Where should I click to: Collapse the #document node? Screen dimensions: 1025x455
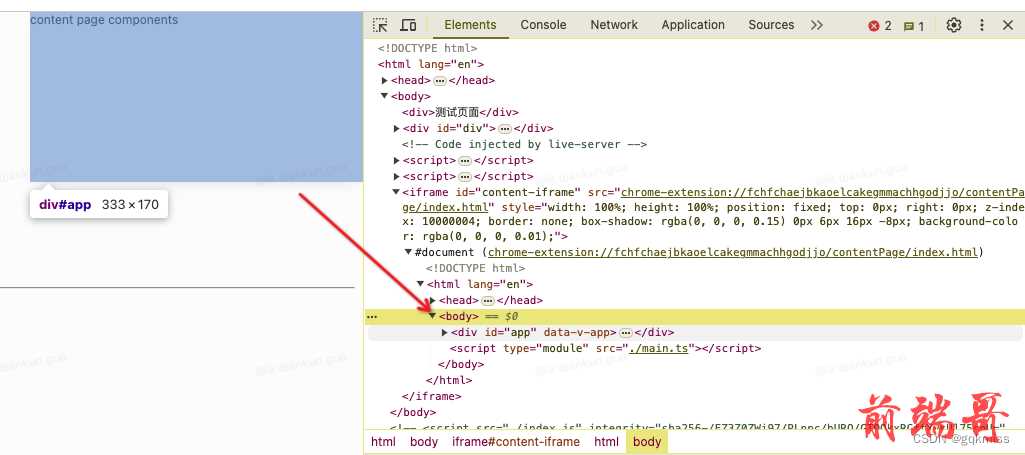[x=409, y=252]
